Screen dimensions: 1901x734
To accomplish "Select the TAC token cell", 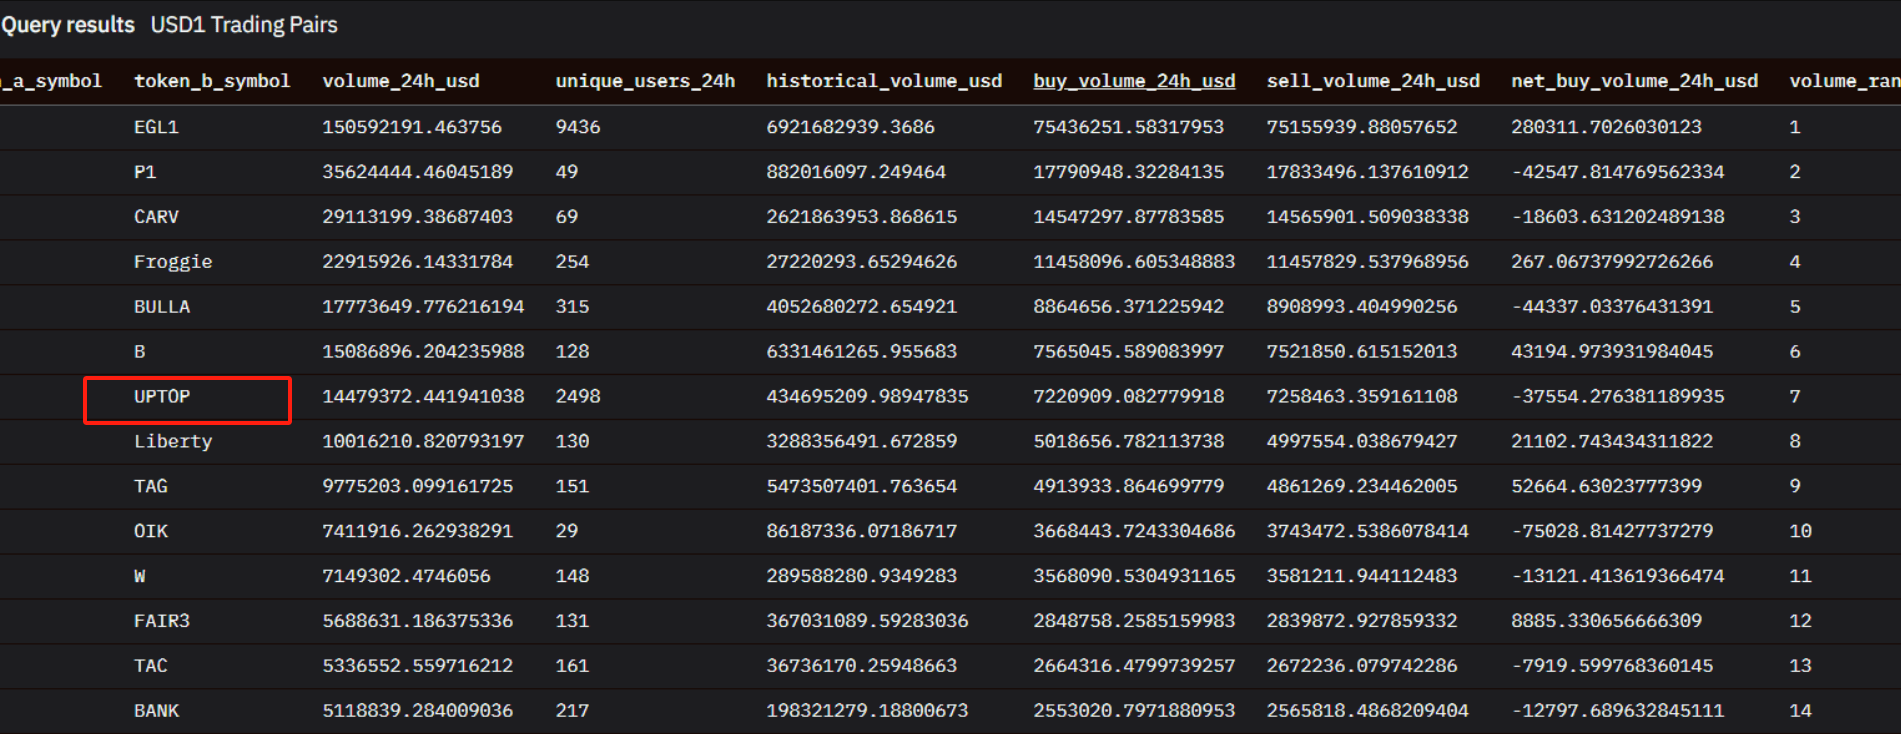I will (151, 666).
